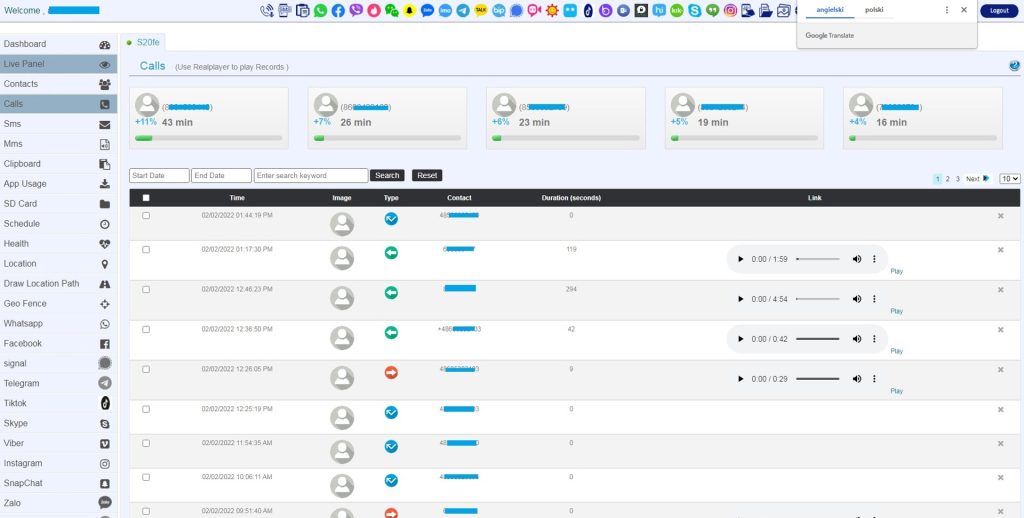Seek in the 0:29 recording progress bar
This screenshot has height=518, width=1024.
pyautogui.click(x=817, y=379)
